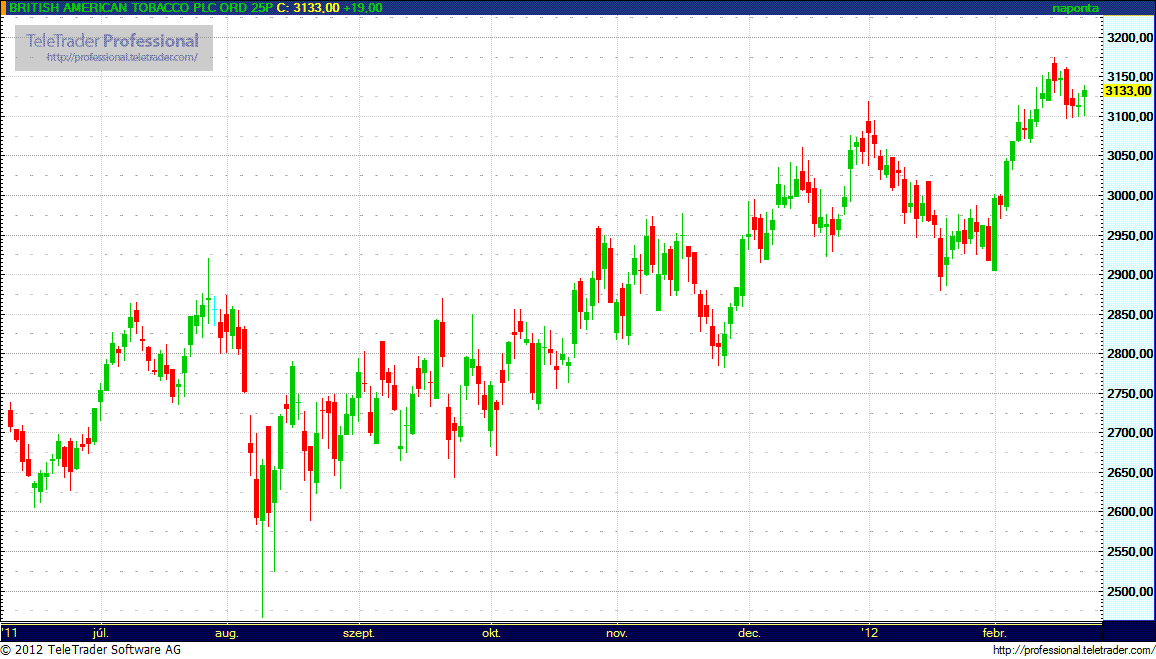
Task: Click the naponta interval label
Action: coord(1076,8)
